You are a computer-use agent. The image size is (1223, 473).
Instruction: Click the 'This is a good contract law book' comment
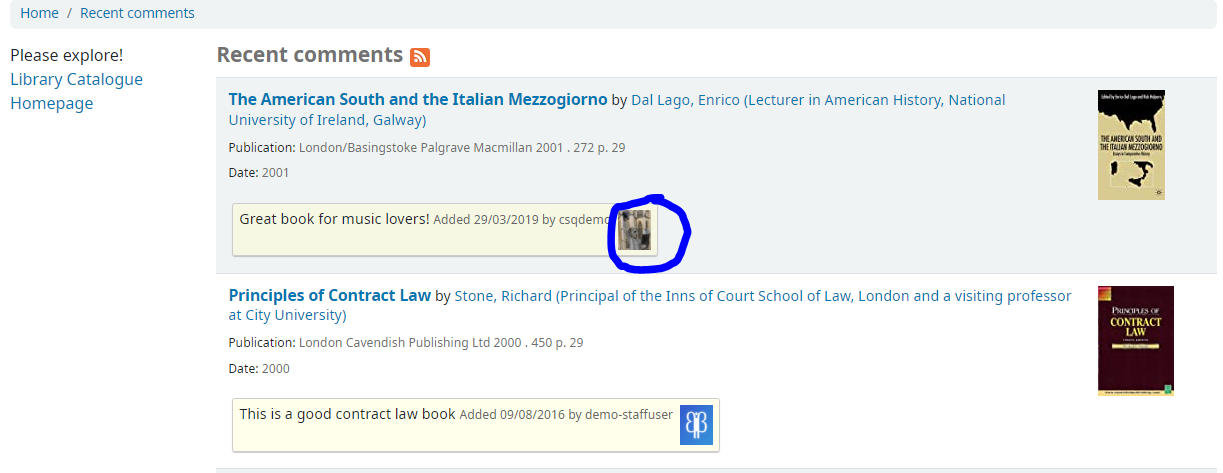pos(348,414)
